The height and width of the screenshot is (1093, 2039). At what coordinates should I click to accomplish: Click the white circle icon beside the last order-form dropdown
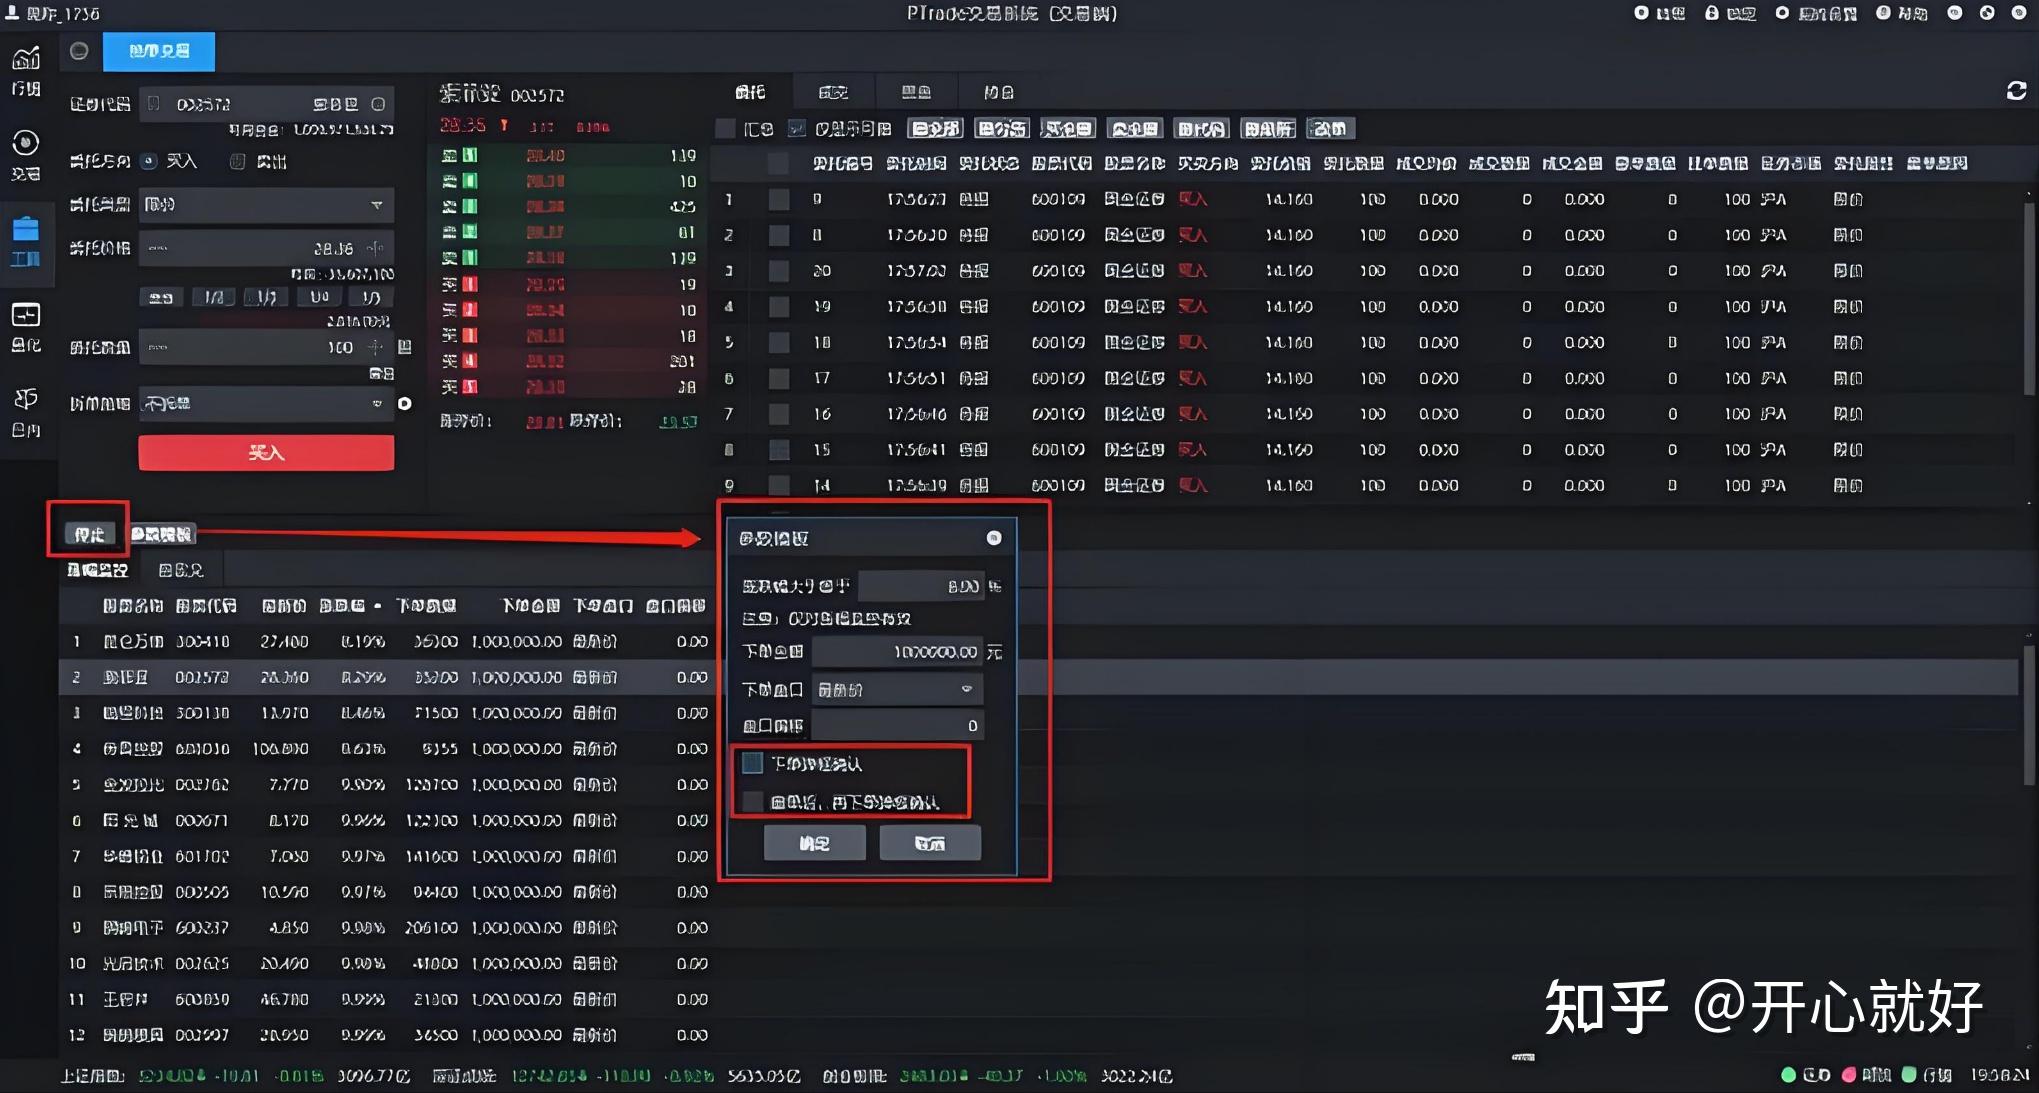point(404,404)
